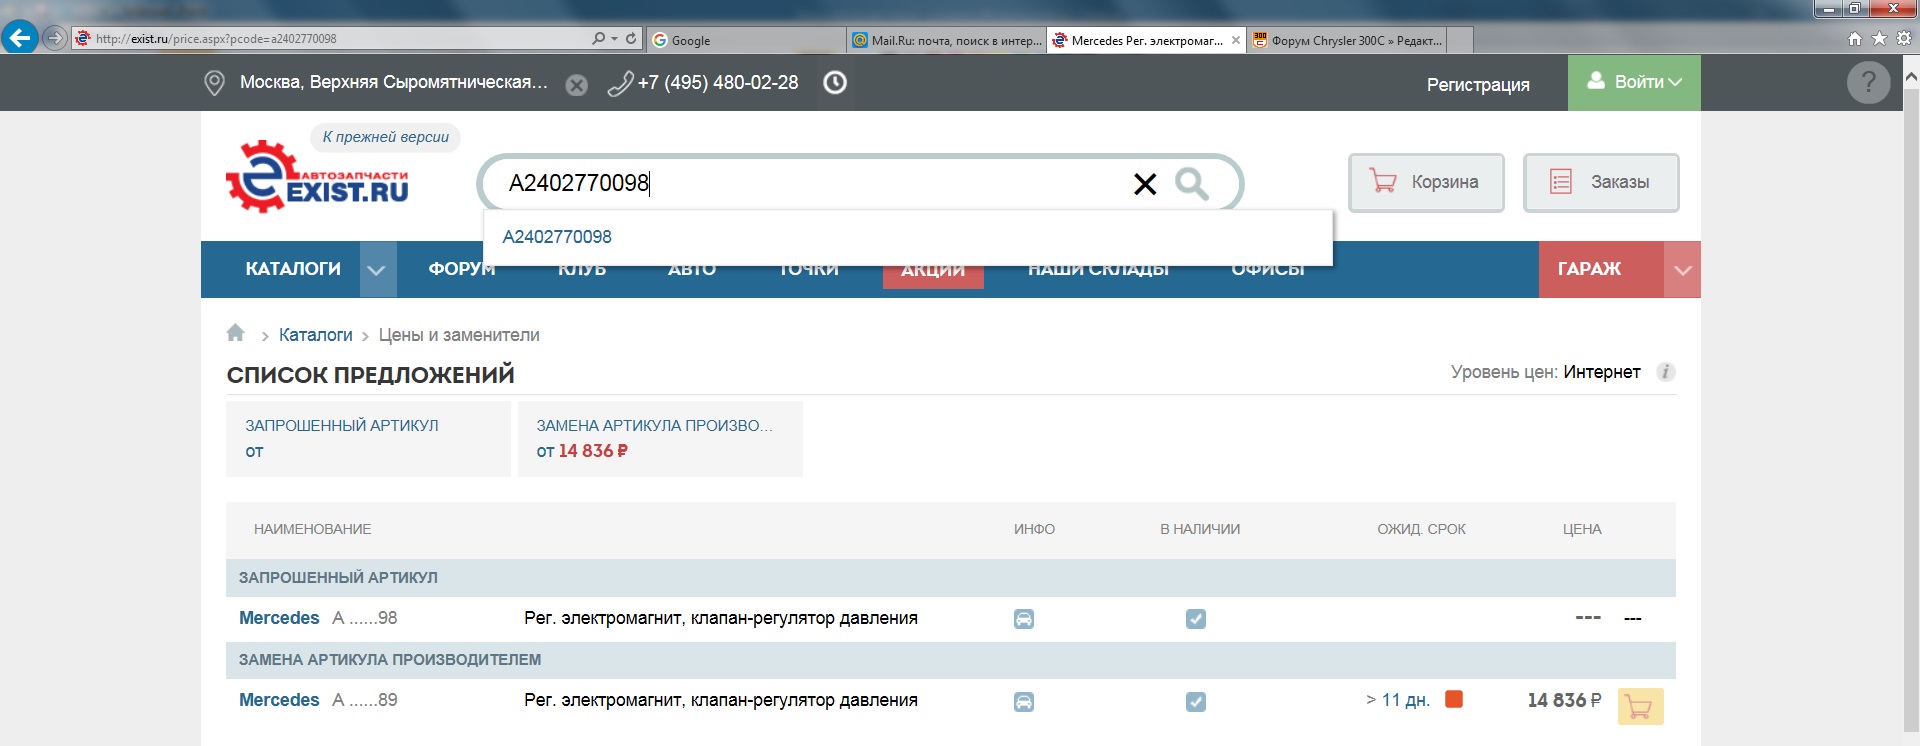The height and width of the screenshot is (746, 1920).
Task: Click the > 11 дн. delivery term
Action: pos(1398,700)
